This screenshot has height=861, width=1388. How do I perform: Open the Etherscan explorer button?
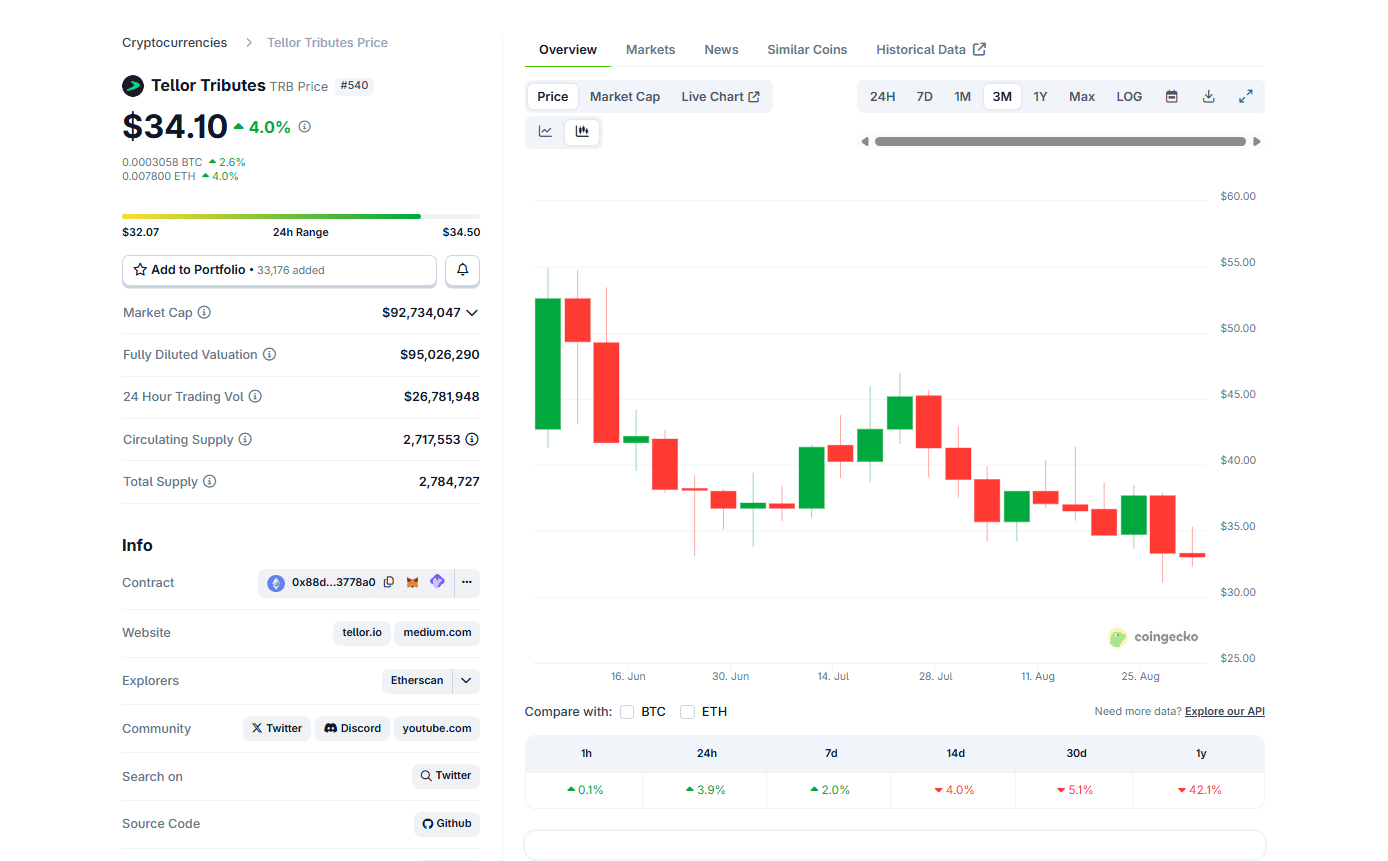tap(417, 681)
